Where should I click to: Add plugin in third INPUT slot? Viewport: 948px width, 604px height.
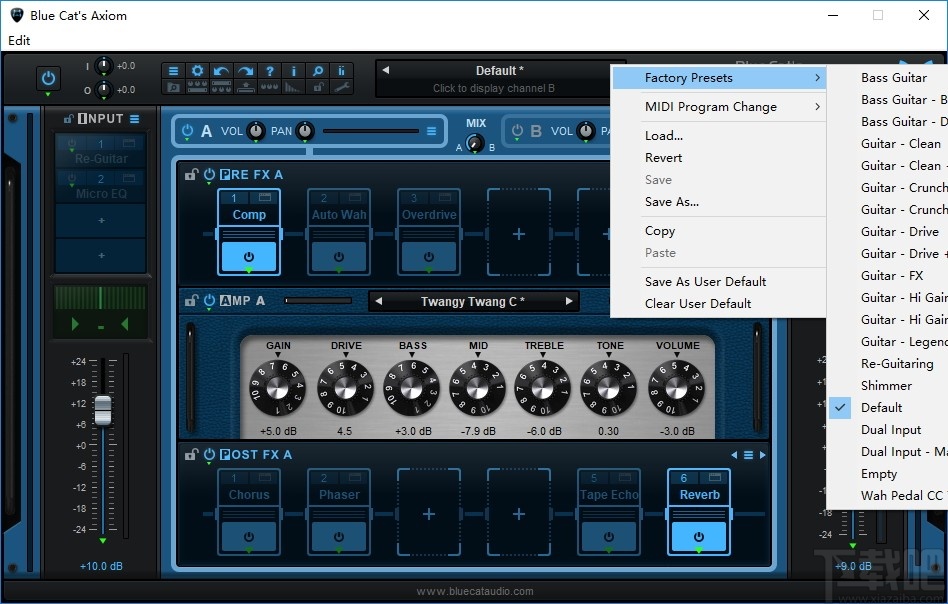[101, 221]
